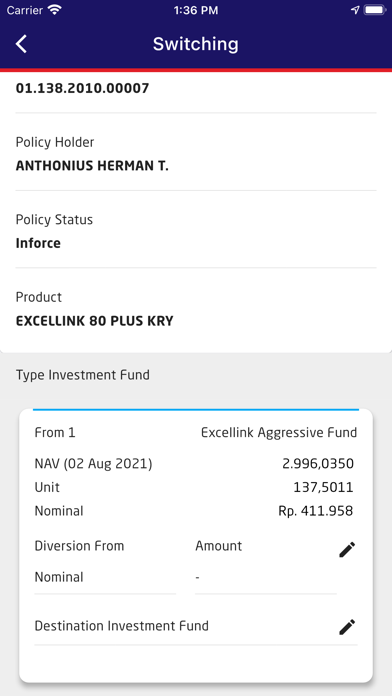Select the policy number 01.138.2010.00007
The image size is (392, 696).
click(x=83, y=88)
